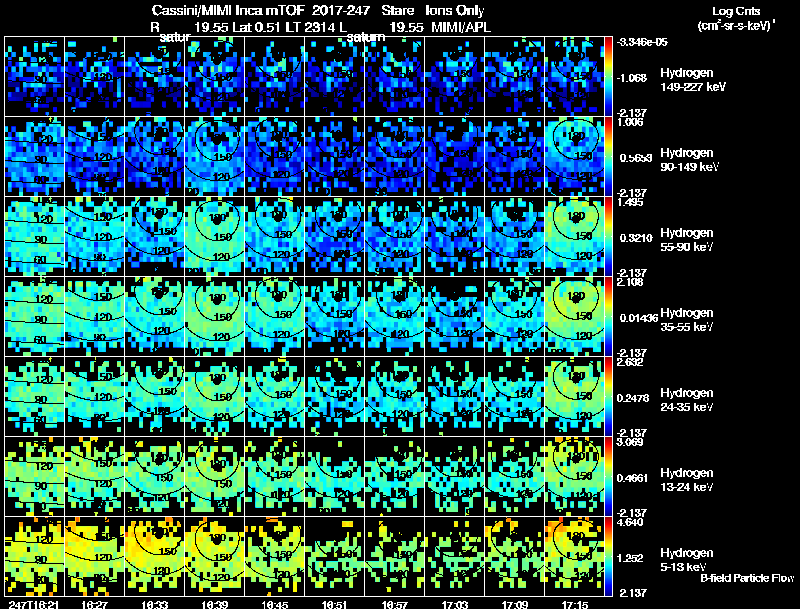Click the '1.495' scale maximum value

[x=630, y=202]
